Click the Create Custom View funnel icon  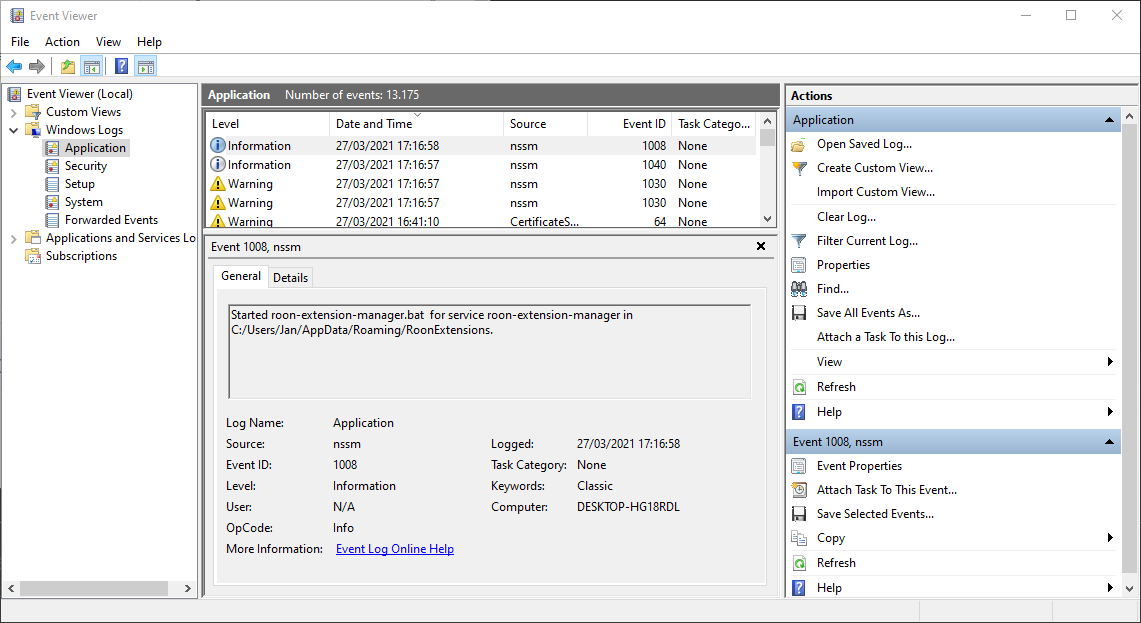pos(798,167)
